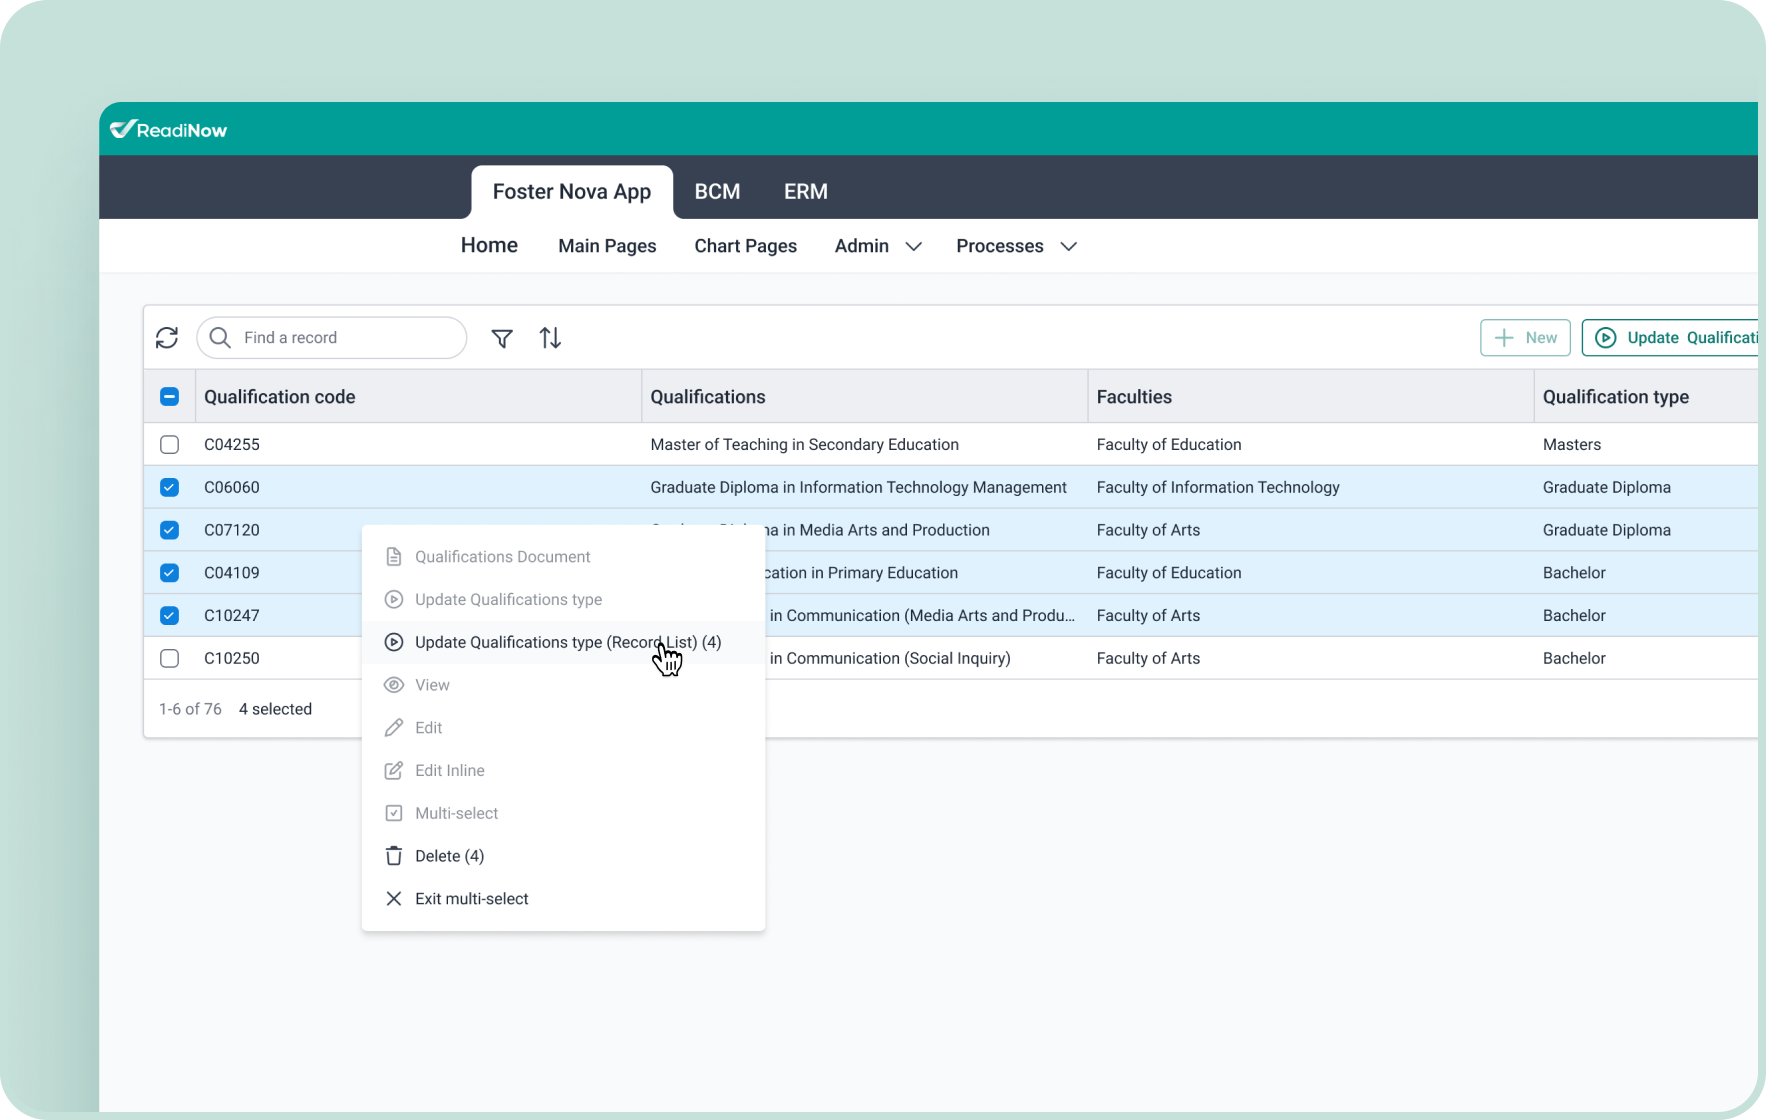
Task: Toggle the select-all checkbox in header
Action: (169, 396)
